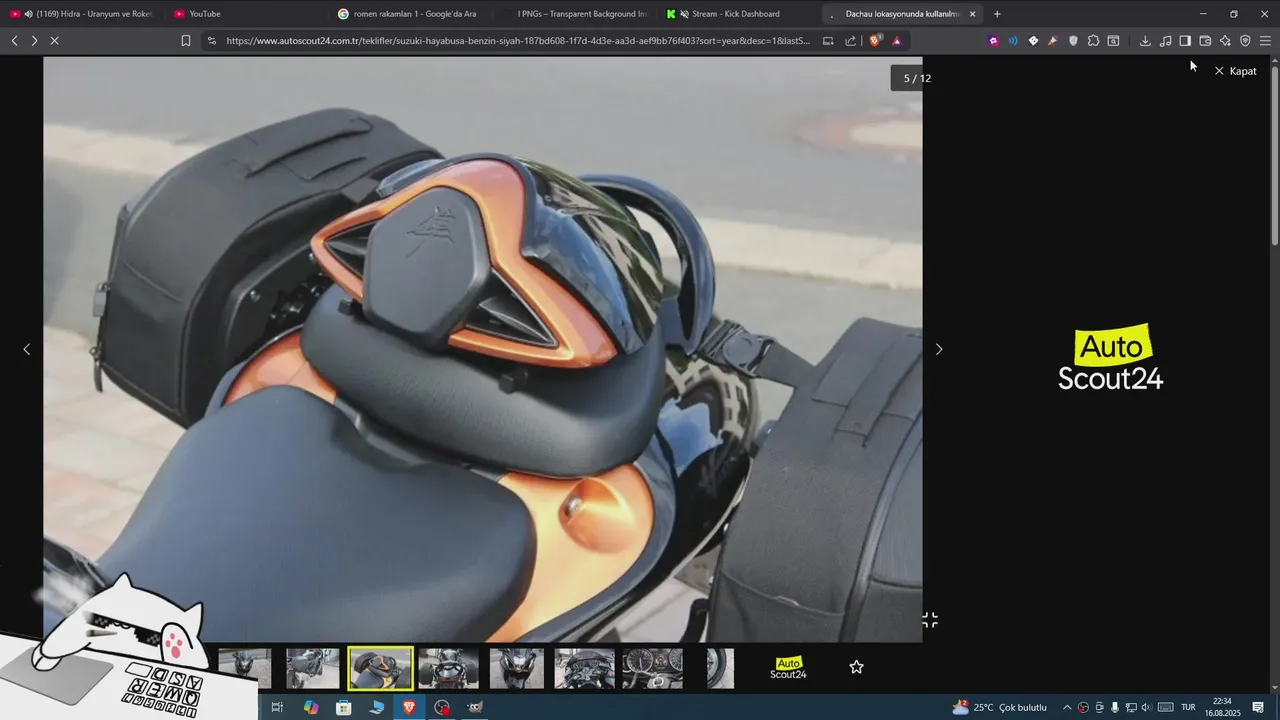Click the main motorcycle seat photo
This screenshot has height=720, width=1280.
tap(482, 349)
